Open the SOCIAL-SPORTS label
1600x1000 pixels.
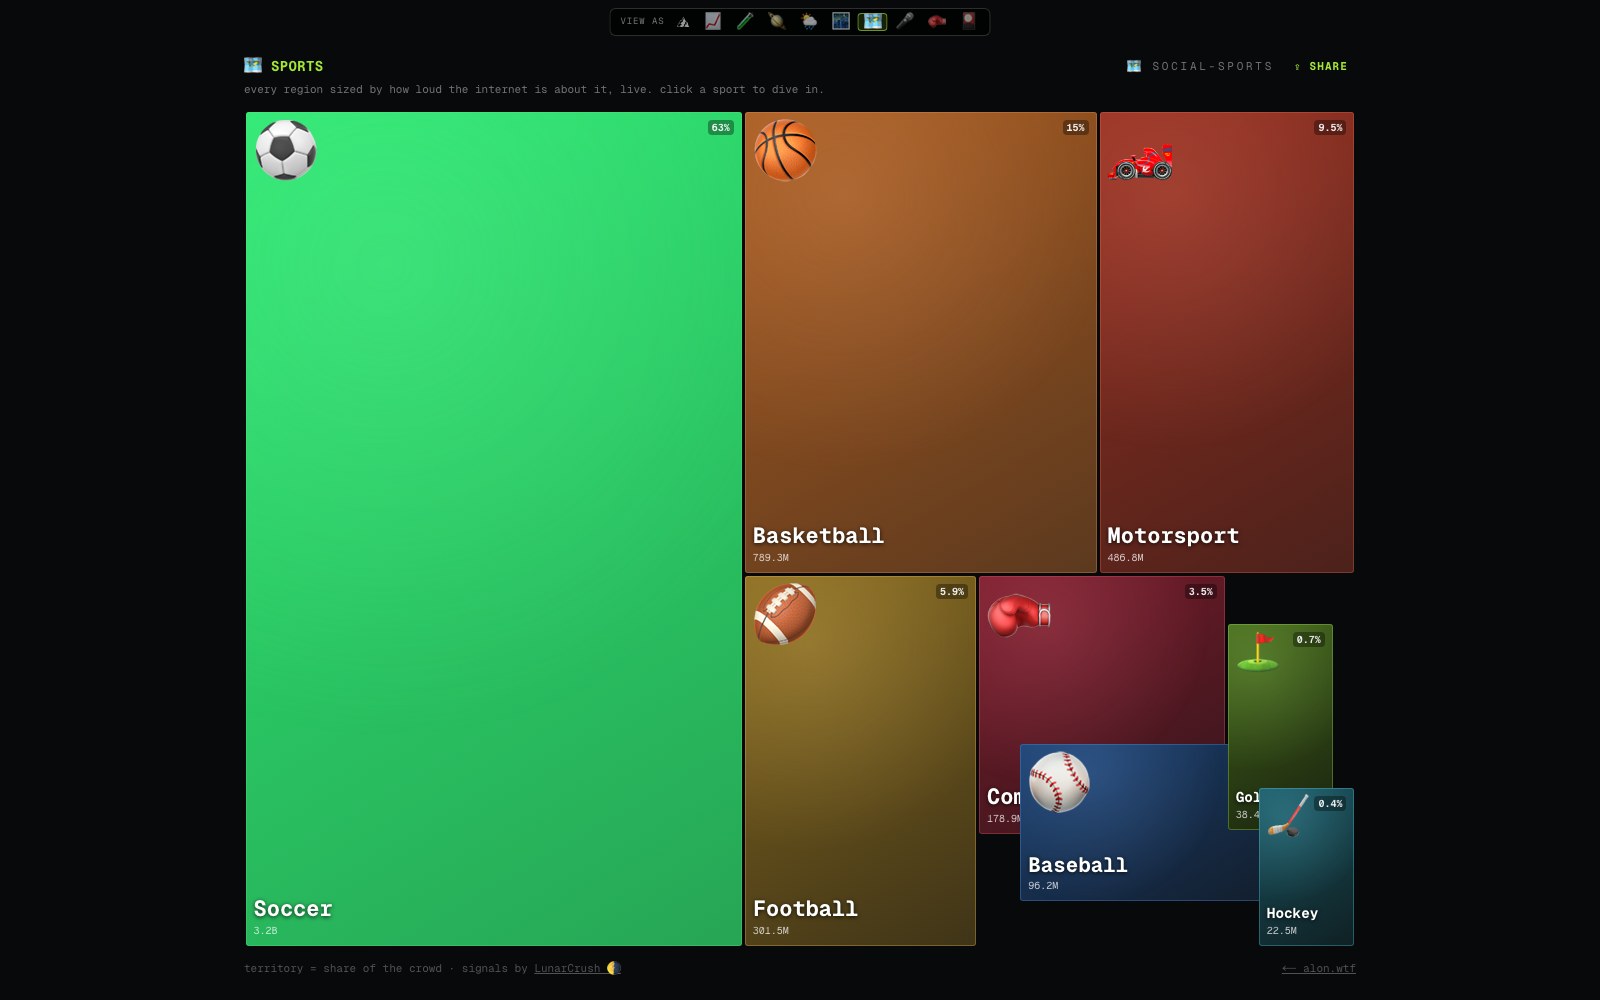pos(1212,66)
